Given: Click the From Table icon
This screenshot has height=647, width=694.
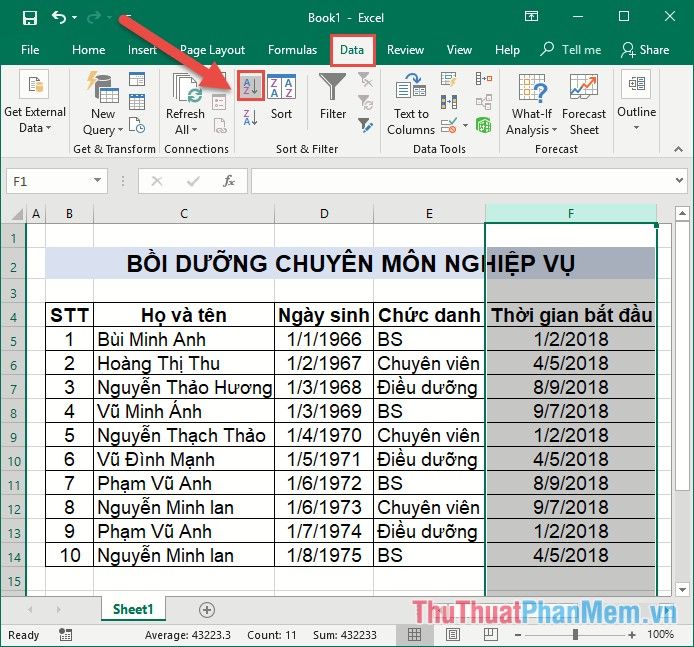Looking at the screenshot, I should click(x=137, y=102).
